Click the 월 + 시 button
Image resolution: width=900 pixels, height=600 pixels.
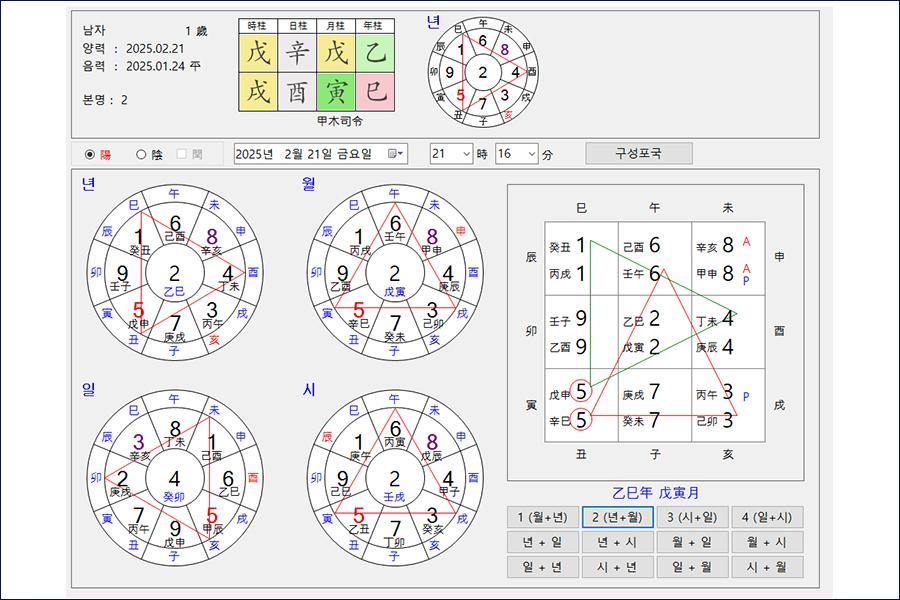(767, 542)
